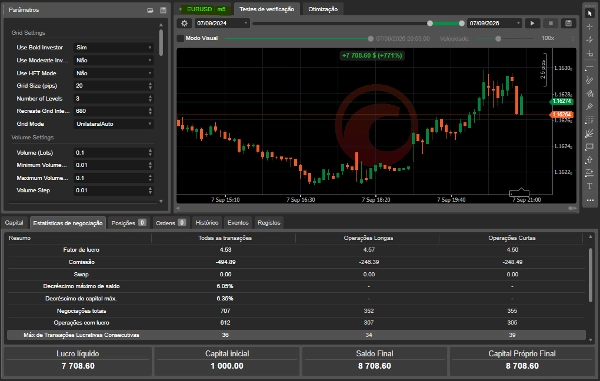The image size is (600, 381).
Task: Open backtest settings gear icon
Action: (184, 23)
